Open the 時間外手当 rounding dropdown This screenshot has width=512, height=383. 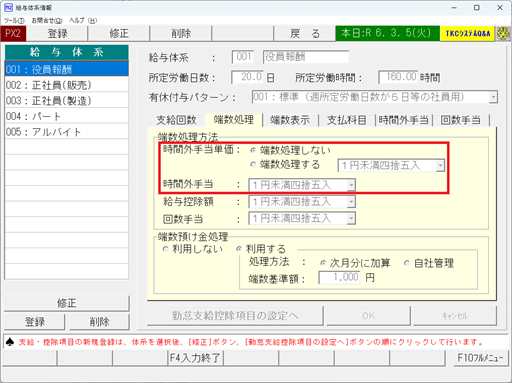(351, 185)
